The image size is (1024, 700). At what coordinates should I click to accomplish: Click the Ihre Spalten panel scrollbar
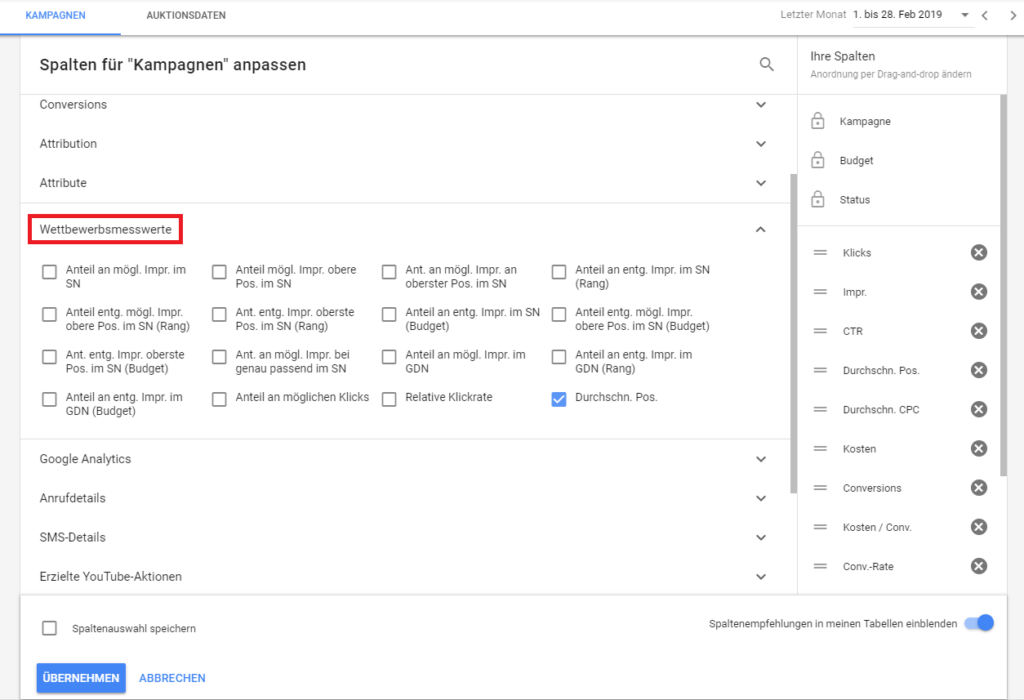pyautogui.click(x=1004, y=285)
